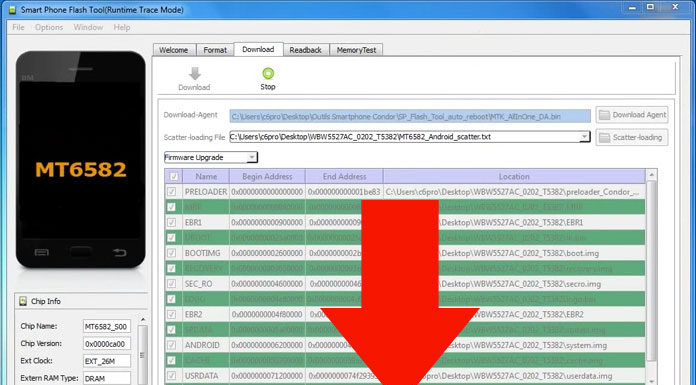The width and height of the screenshot is (696, 385).
Task: Toggle the EBR2 row checkbox
Action: (x=171, y=314)
